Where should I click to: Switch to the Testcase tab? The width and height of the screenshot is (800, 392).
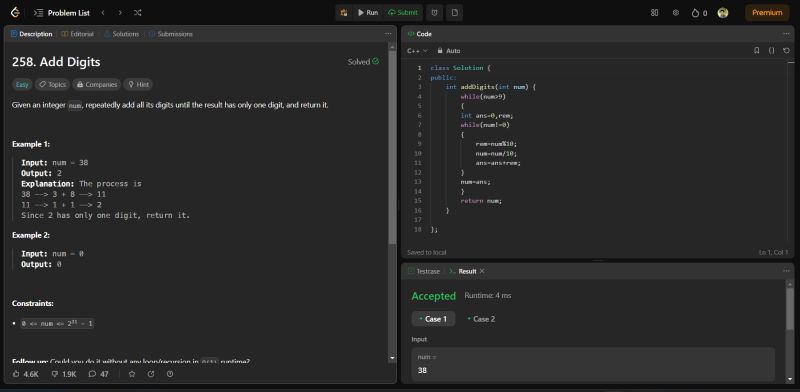(423, 272)
